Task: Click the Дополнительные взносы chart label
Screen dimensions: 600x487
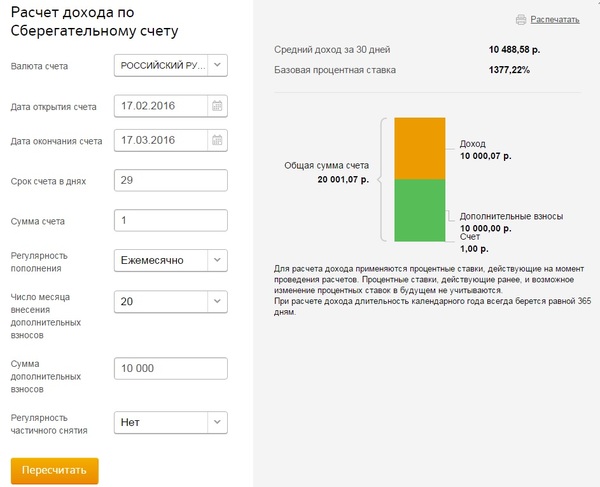Action: click(511, 216)
